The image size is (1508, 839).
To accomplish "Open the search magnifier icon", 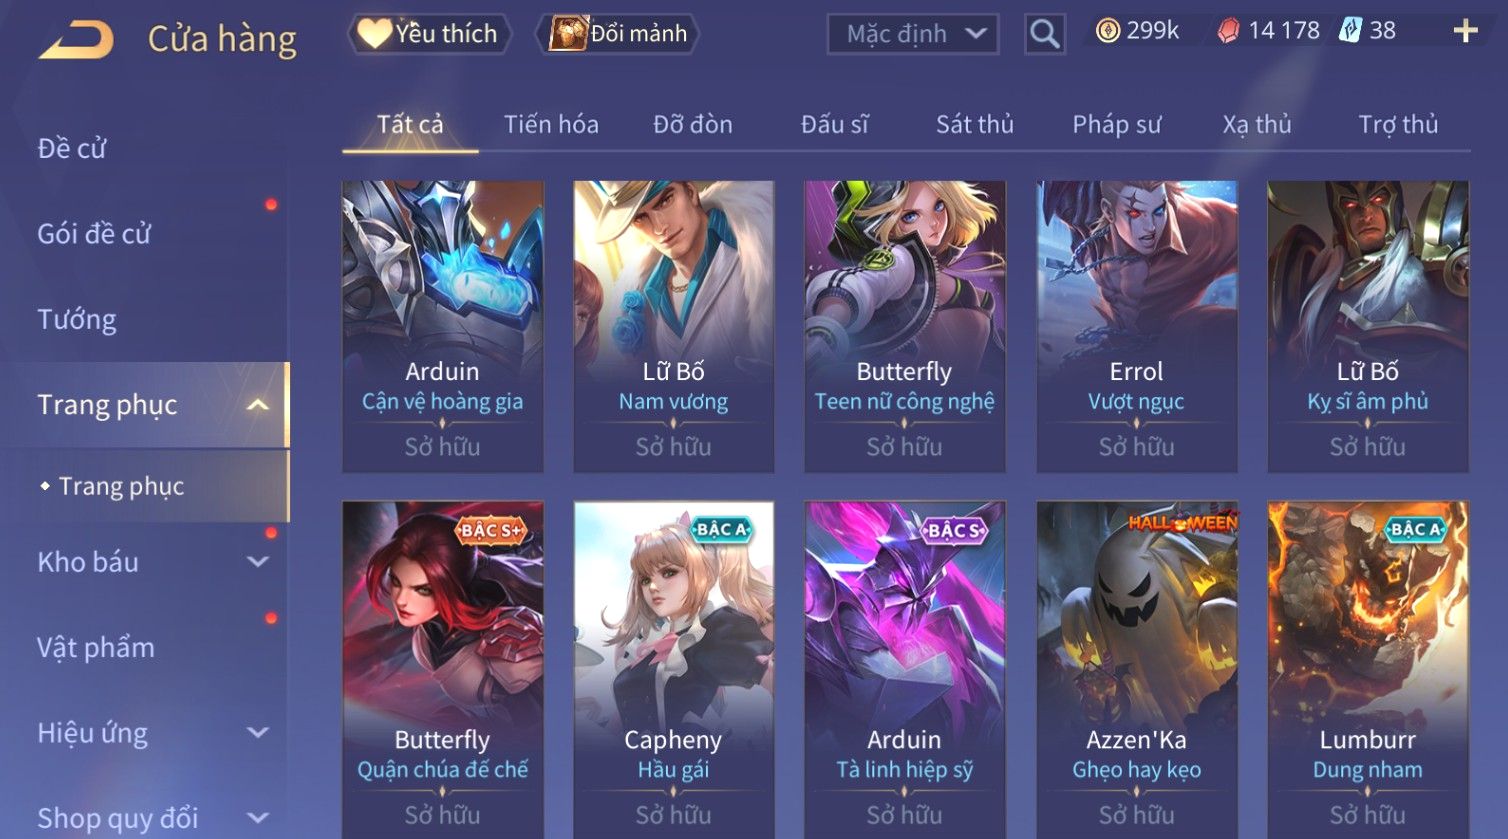I will coord(1044,34).
